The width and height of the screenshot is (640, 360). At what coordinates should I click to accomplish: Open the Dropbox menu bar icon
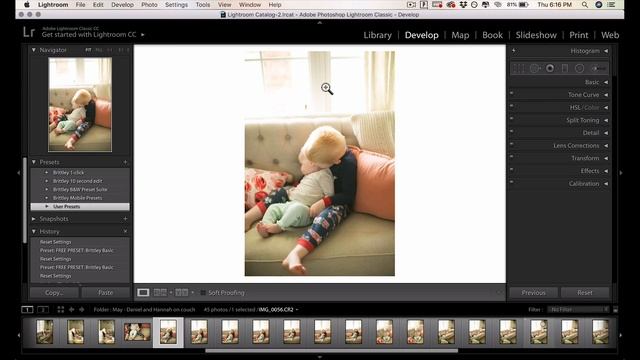coord(463,5)
